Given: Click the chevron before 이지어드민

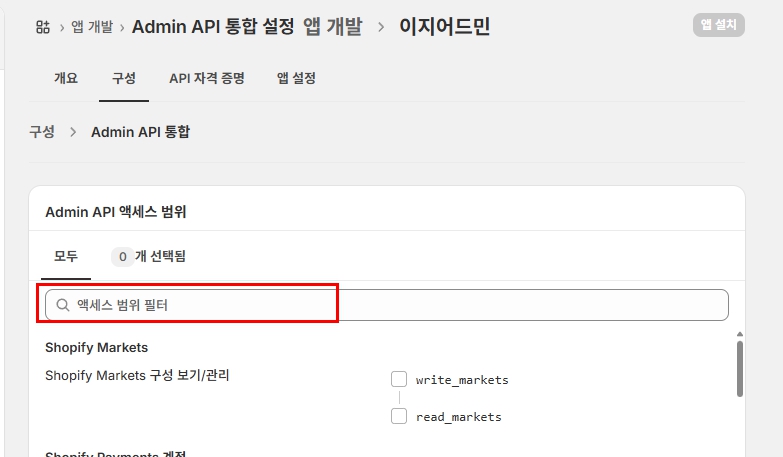Looking at the screenshot, I should (x=381, y=27).
